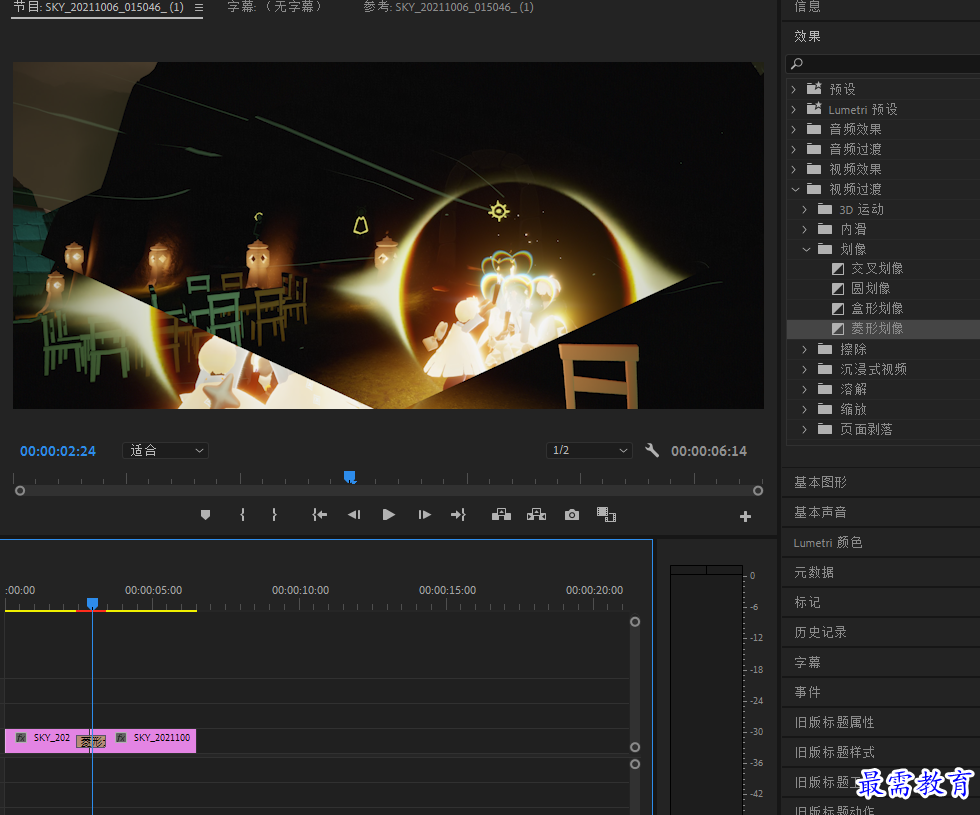This screenshot has width=980, height=815.
Task: Click the Mark In bracket icon
Action: pos(242,515)
